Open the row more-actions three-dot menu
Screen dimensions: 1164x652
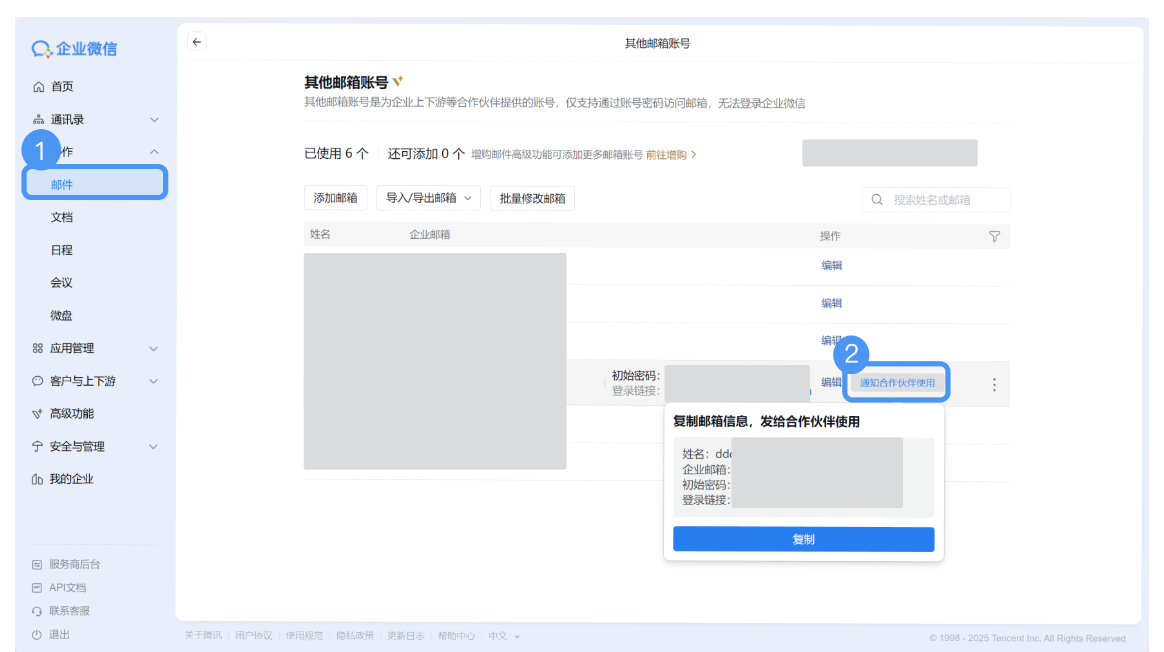pyautogui.click(x=994, y=384)
